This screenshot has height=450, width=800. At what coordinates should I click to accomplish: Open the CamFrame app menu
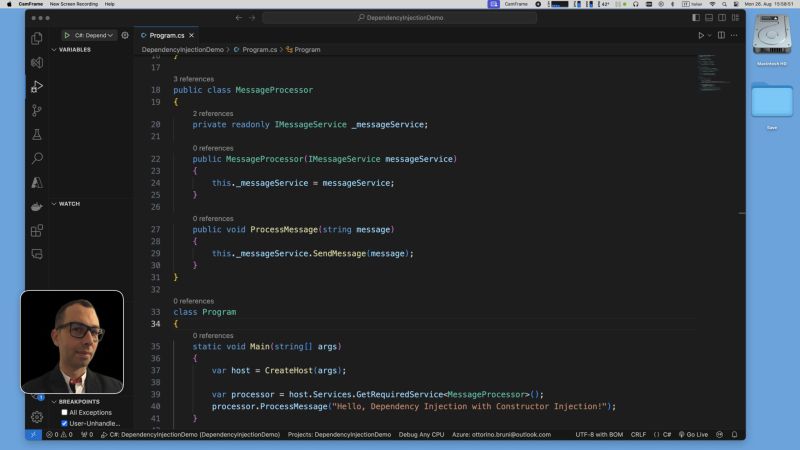[31, 4]
